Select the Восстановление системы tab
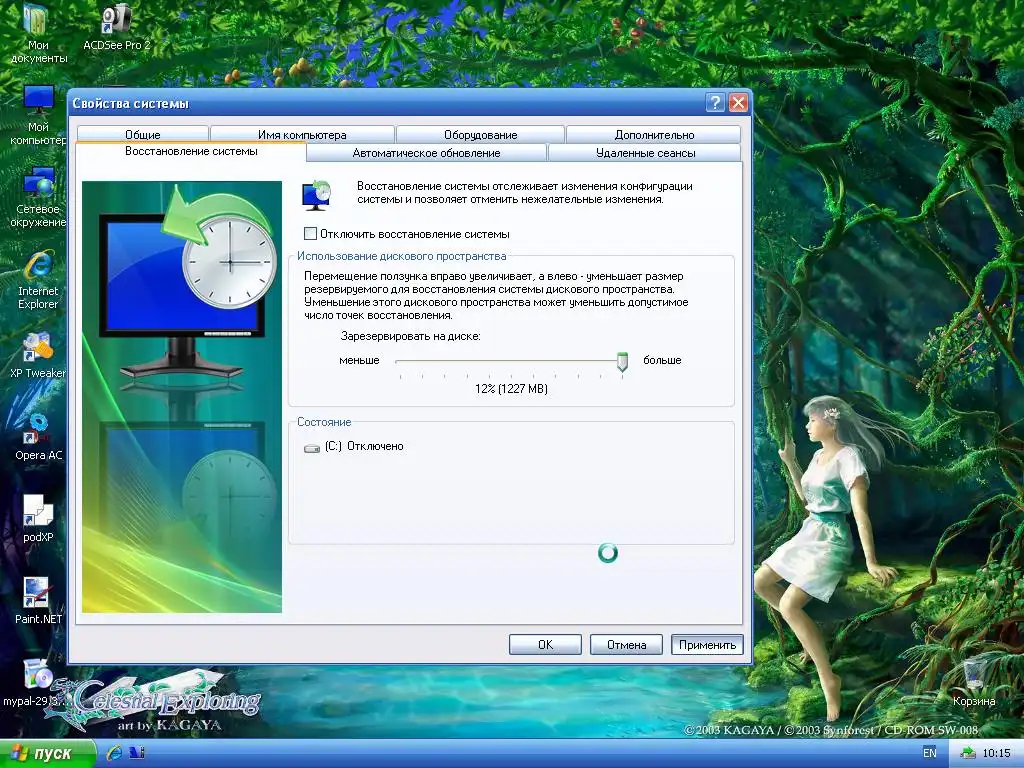Viewport: 1024px width, 768px height. tap(191, 152)
